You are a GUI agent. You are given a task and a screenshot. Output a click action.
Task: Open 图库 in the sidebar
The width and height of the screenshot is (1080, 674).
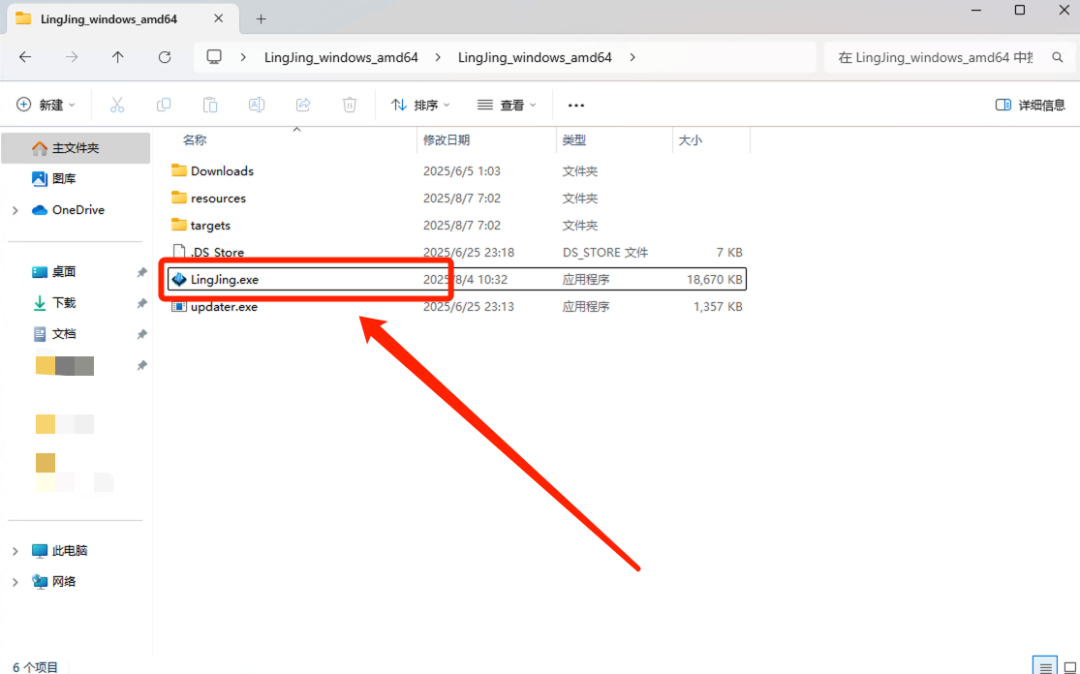point(63,179)
